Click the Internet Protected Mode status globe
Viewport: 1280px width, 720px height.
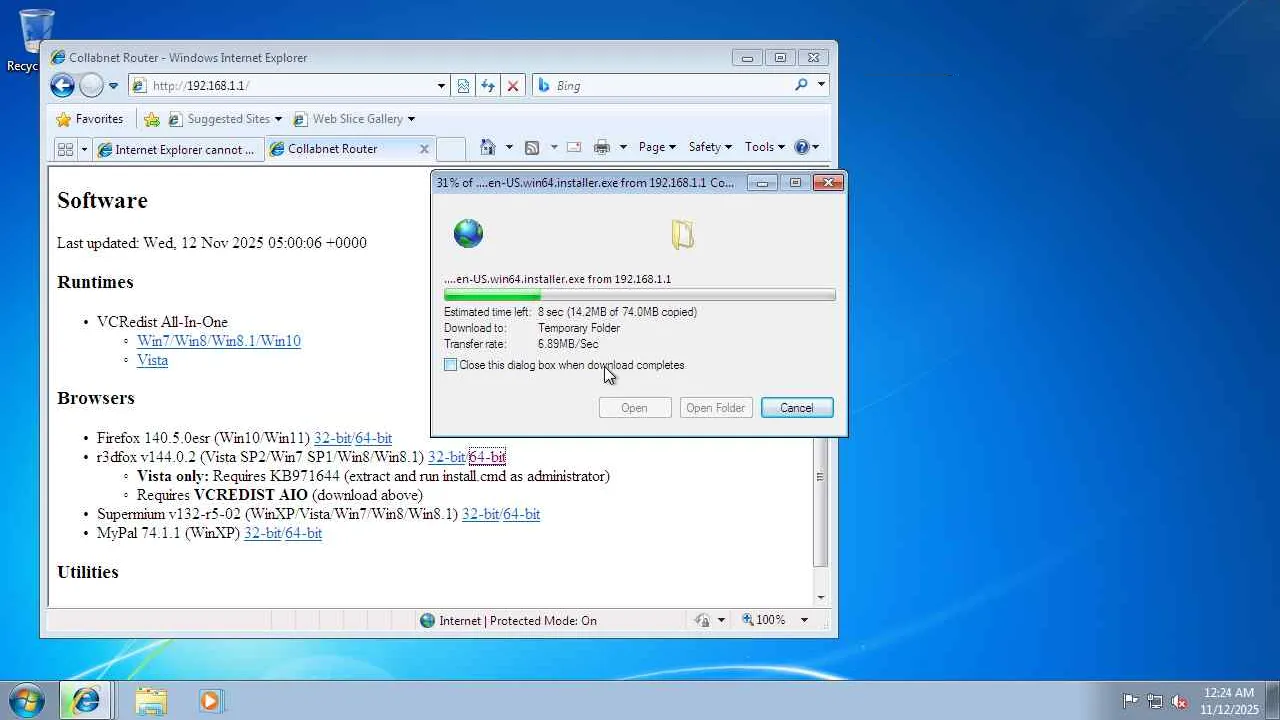(428, 621)
